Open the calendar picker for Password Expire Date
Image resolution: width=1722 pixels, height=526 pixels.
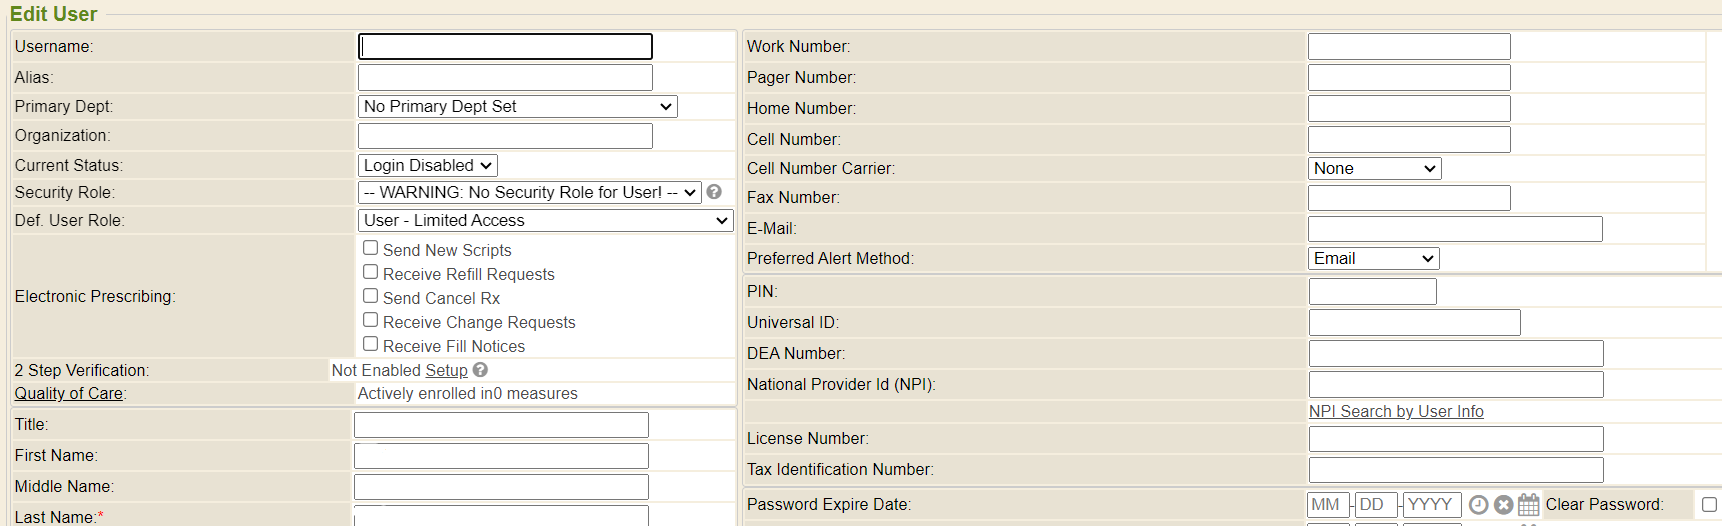coord(1528,505)
